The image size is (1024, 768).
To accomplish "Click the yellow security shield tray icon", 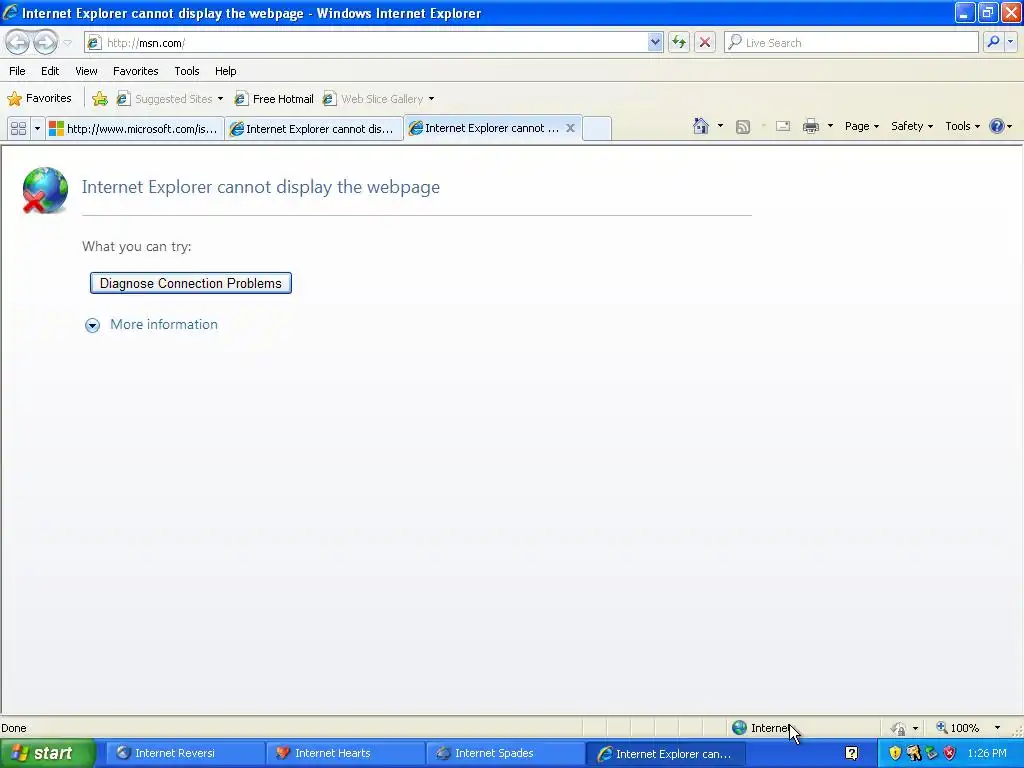I will [x=895, y=754].
